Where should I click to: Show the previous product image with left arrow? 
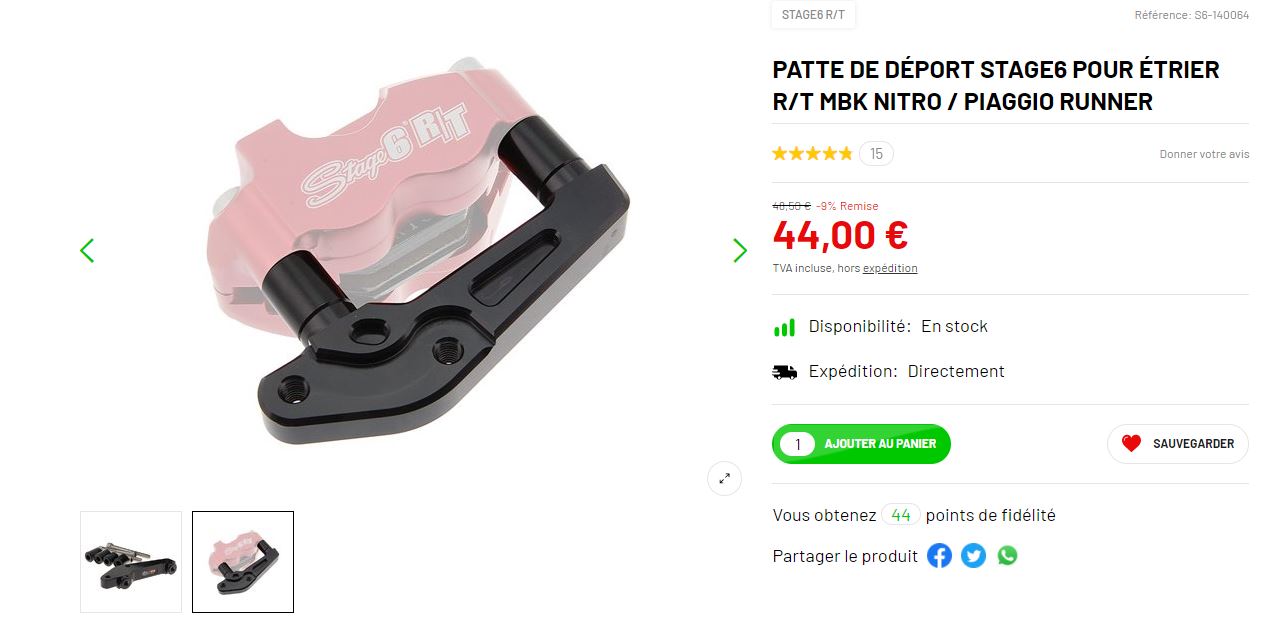87,250
